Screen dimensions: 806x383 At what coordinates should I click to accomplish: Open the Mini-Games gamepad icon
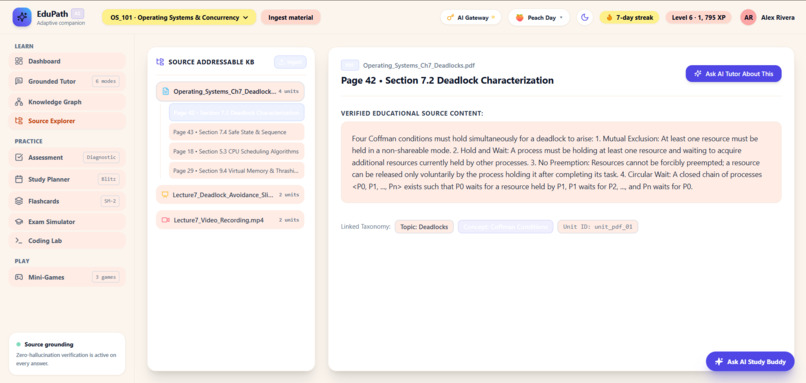[19, 277]
